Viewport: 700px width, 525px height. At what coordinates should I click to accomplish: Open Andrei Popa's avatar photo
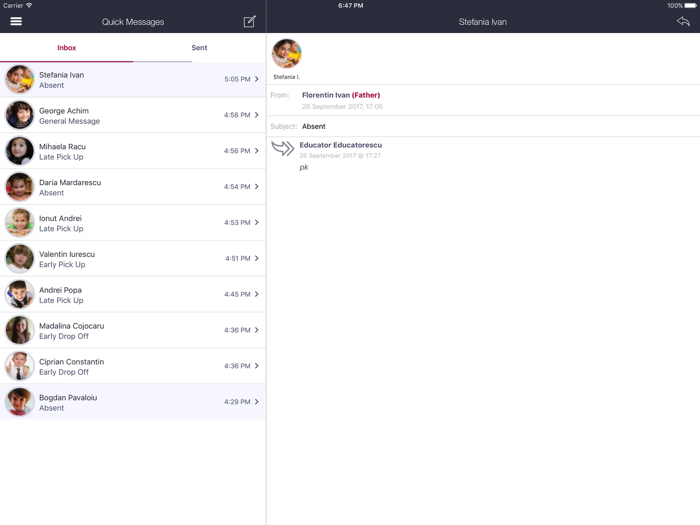click(x=19, y=294)
